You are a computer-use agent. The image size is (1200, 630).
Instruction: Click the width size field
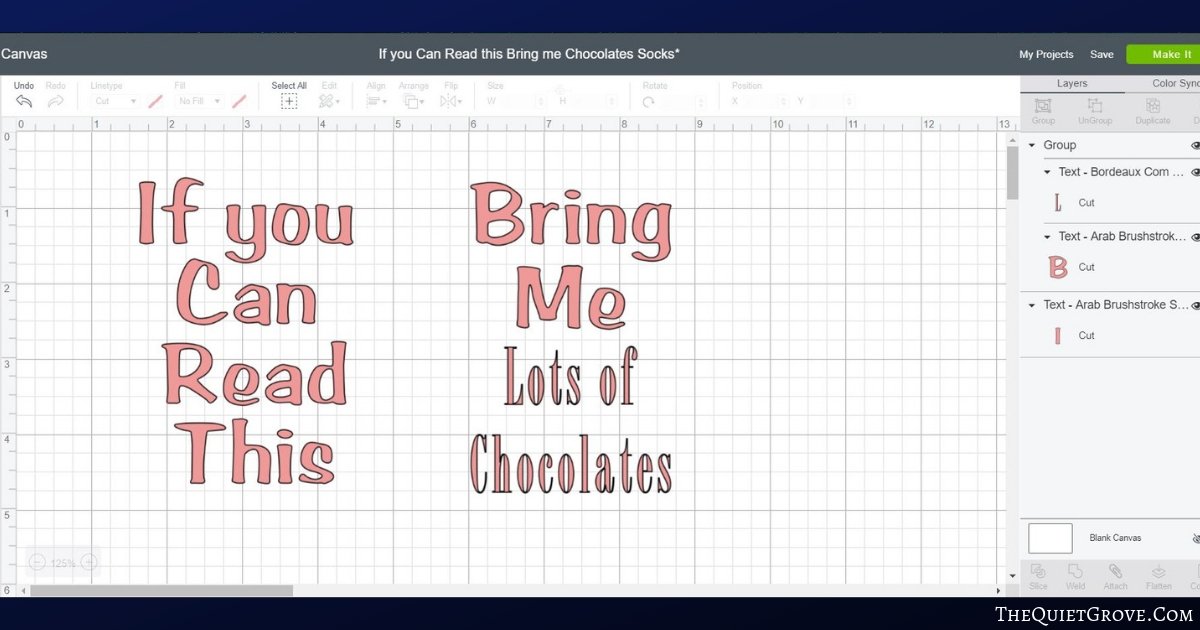click(x=522, y=101)
